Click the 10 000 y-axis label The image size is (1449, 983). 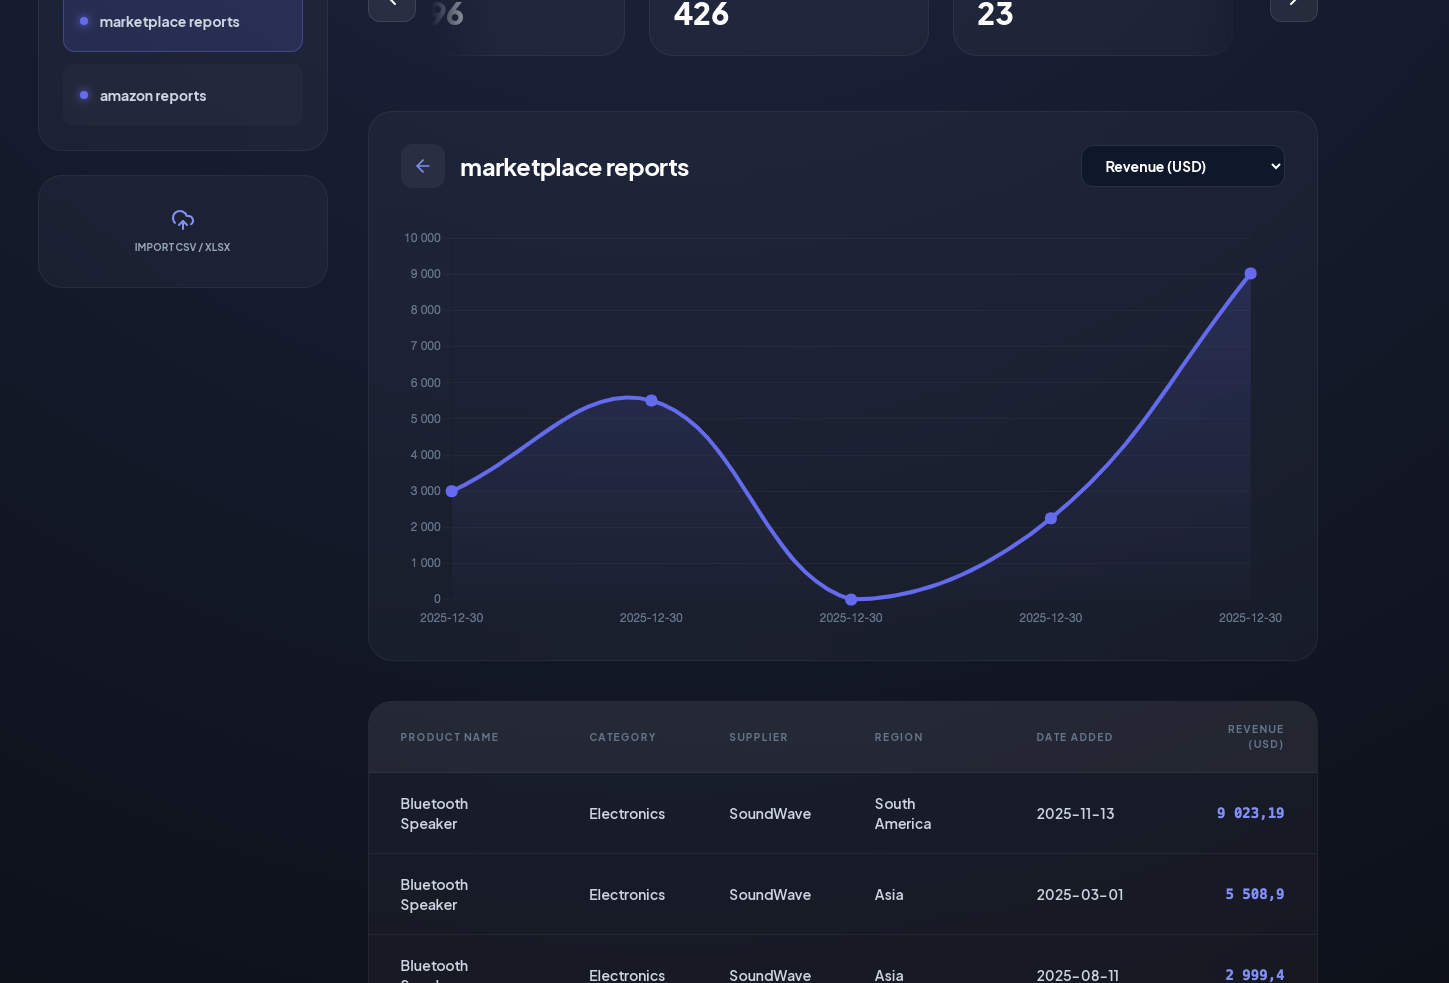[422, 238]
